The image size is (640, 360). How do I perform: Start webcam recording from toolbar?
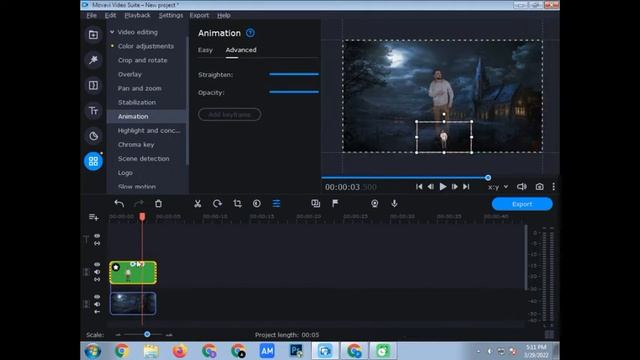374,203
